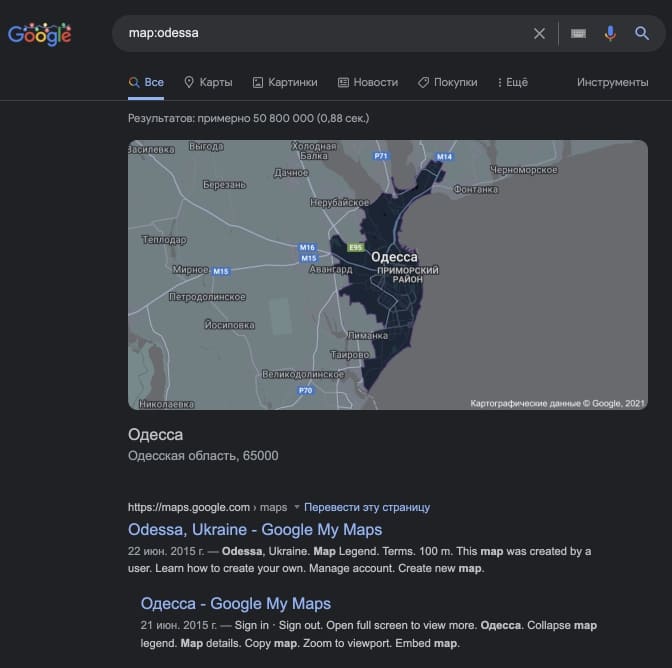Expand the Ещё menu
Screen dimensions: 672x668
(513, 82)
